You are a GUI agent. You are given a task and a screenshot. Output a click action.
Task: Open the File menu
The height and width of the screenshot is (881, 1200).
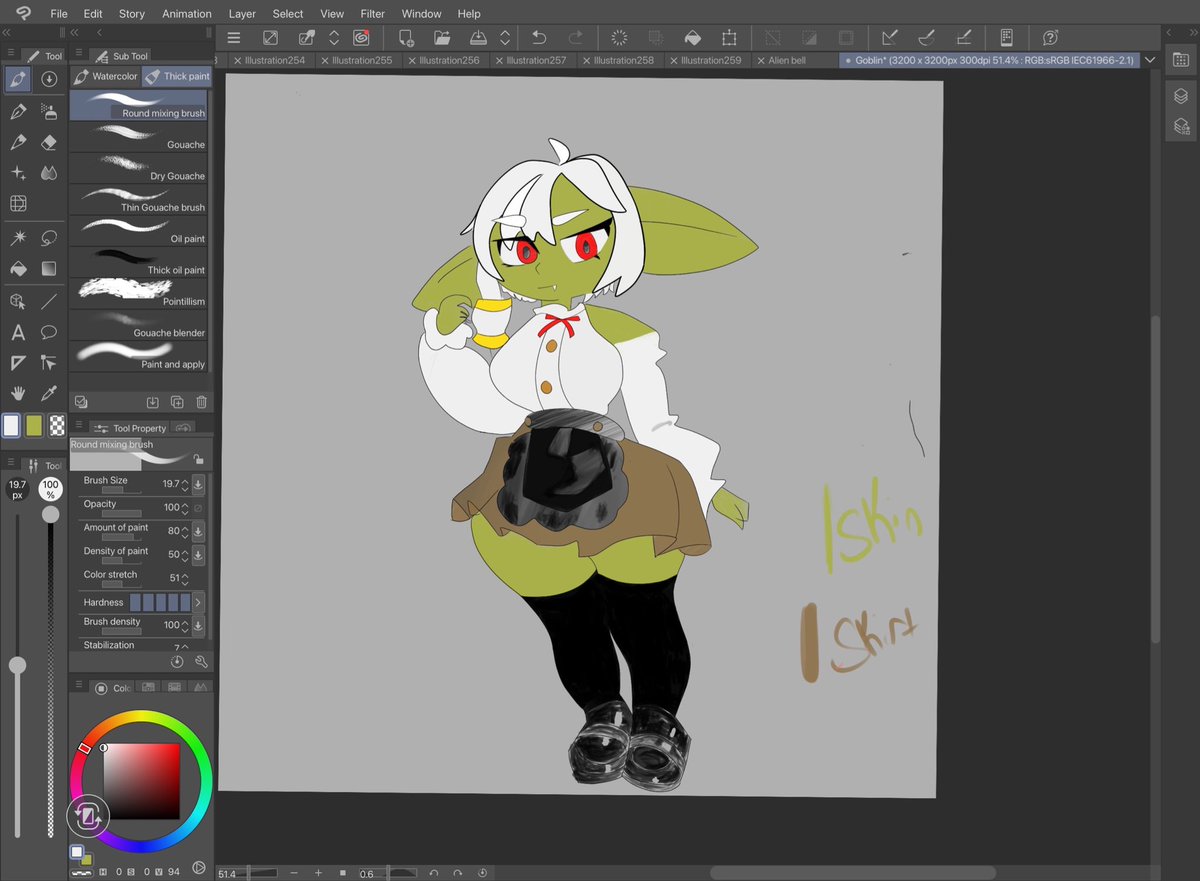(59, 14)
